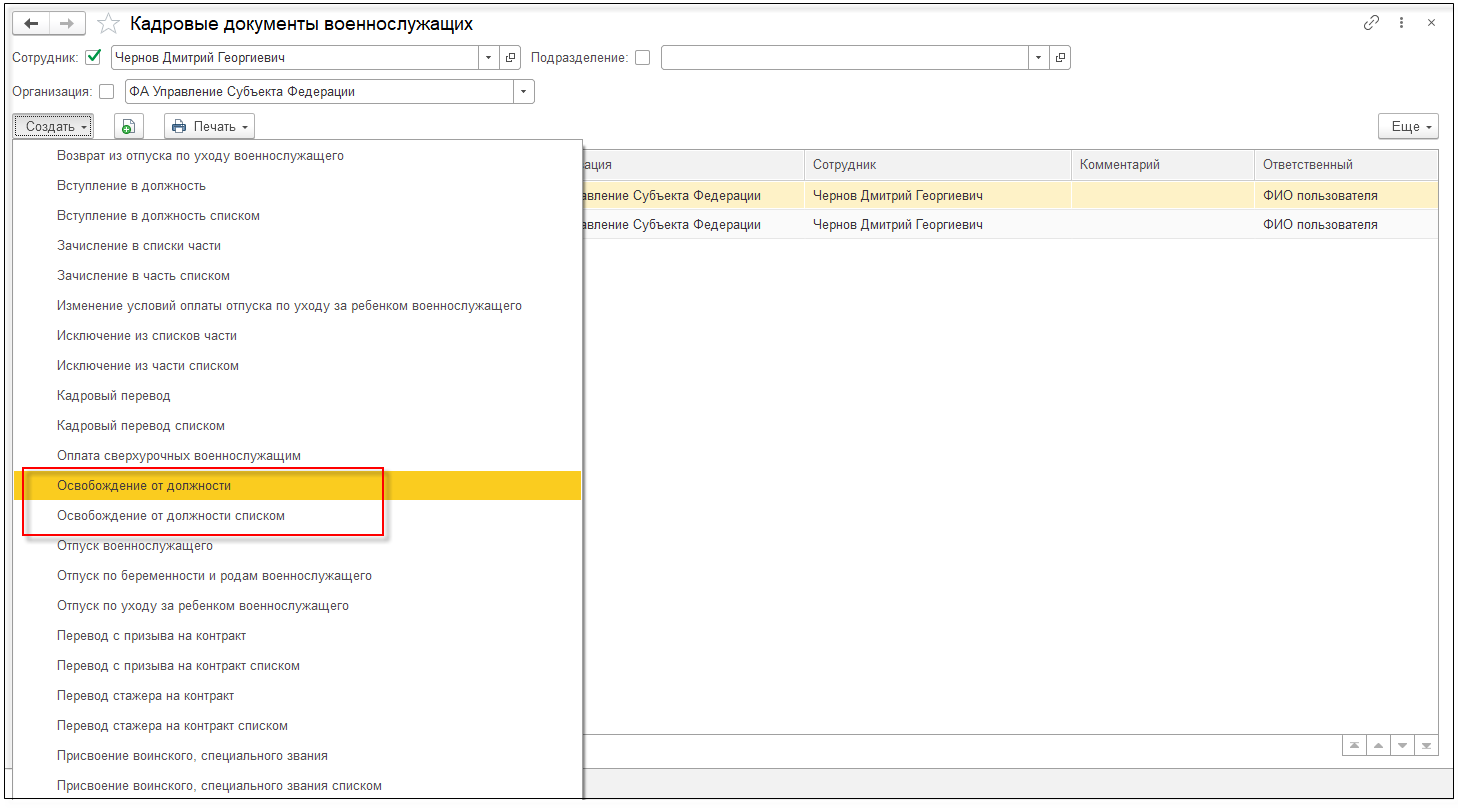The width and height of the screenshot is (1458, 812).
Task: Sort by the Ответственный column header
Action: [x=1346, y=165]
